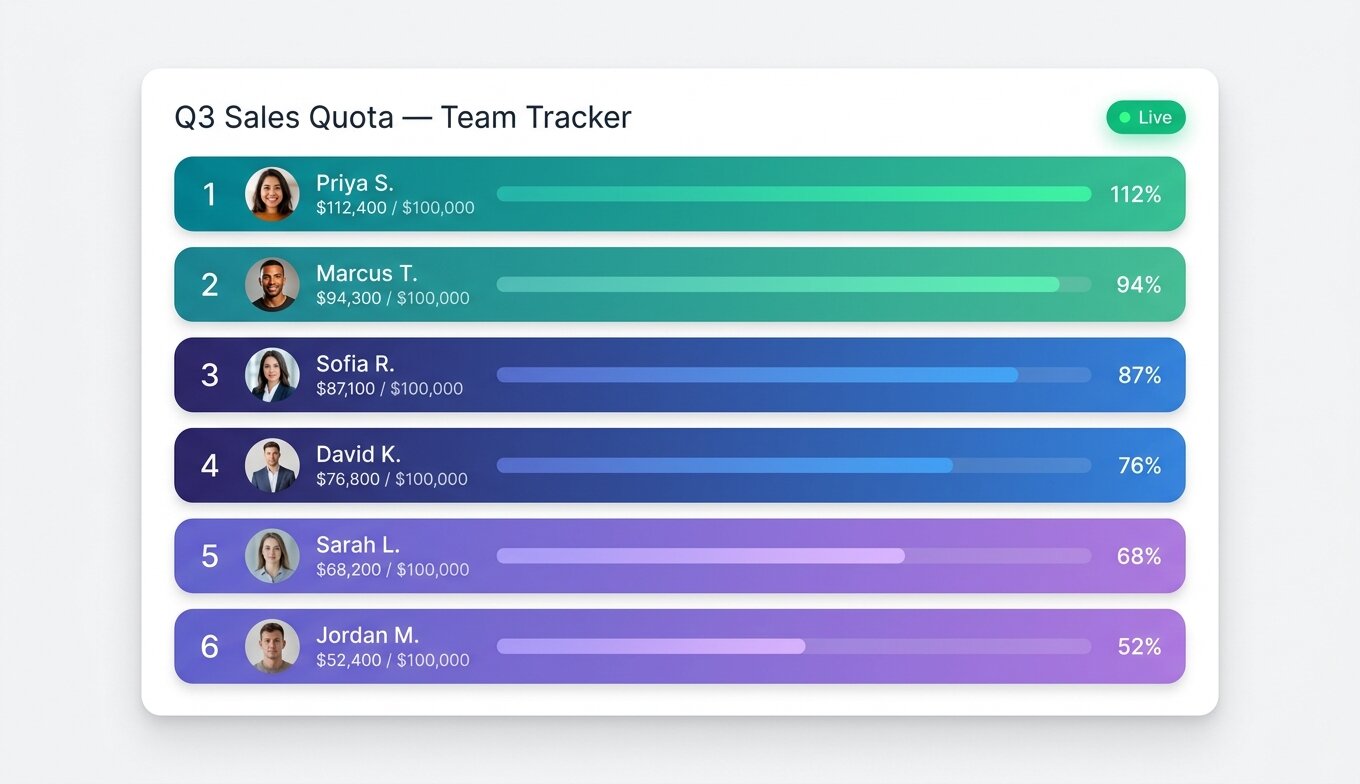Select the Jordan M. progress bar
The height and width of the screenshot is (784, 1360).
(794, 647)
